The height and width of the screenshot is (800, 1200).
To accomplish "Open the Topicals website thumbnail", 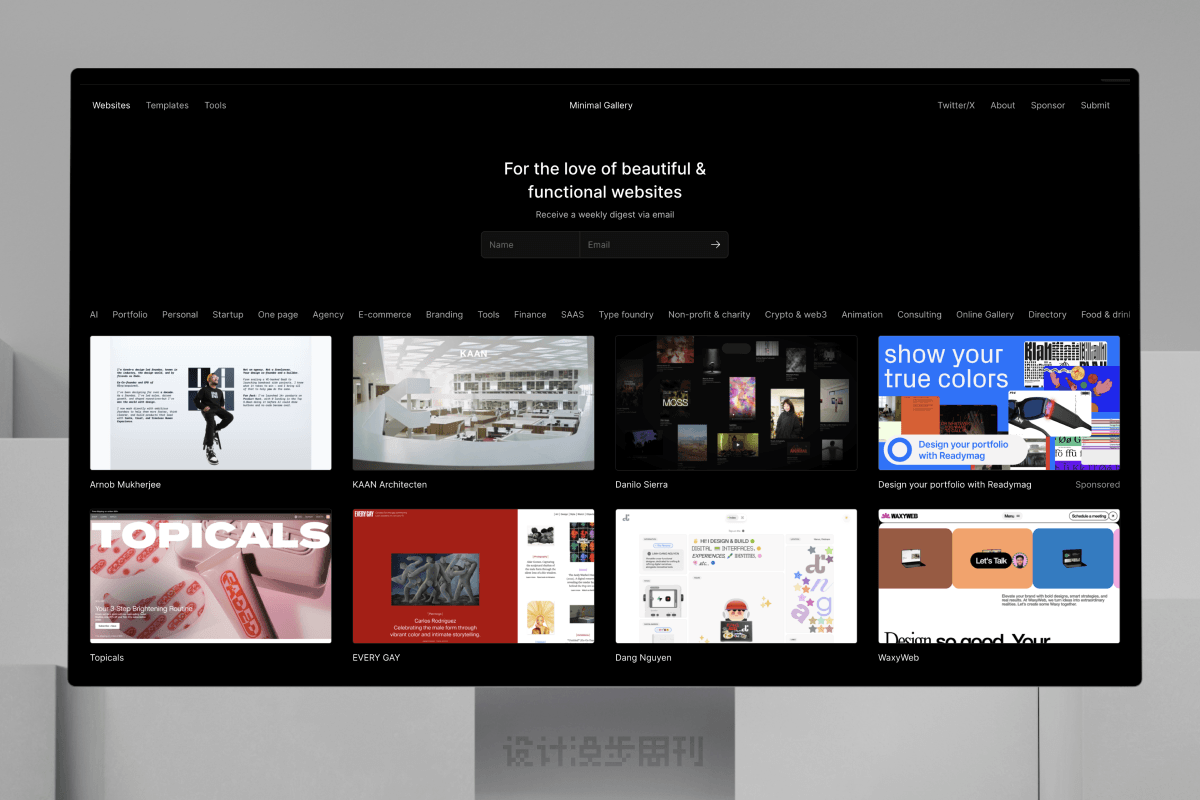I will (x=211, y=576).
